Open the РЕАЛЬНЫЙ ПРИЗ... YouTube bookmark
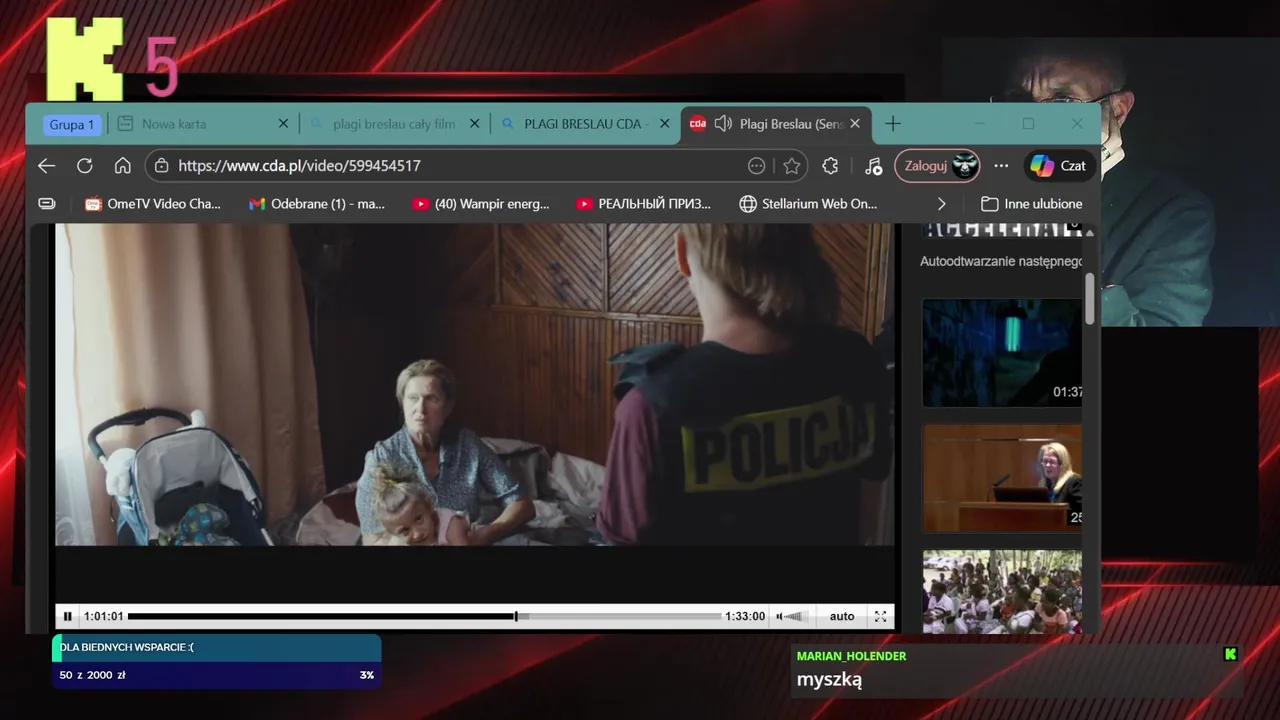 point(645,204)
